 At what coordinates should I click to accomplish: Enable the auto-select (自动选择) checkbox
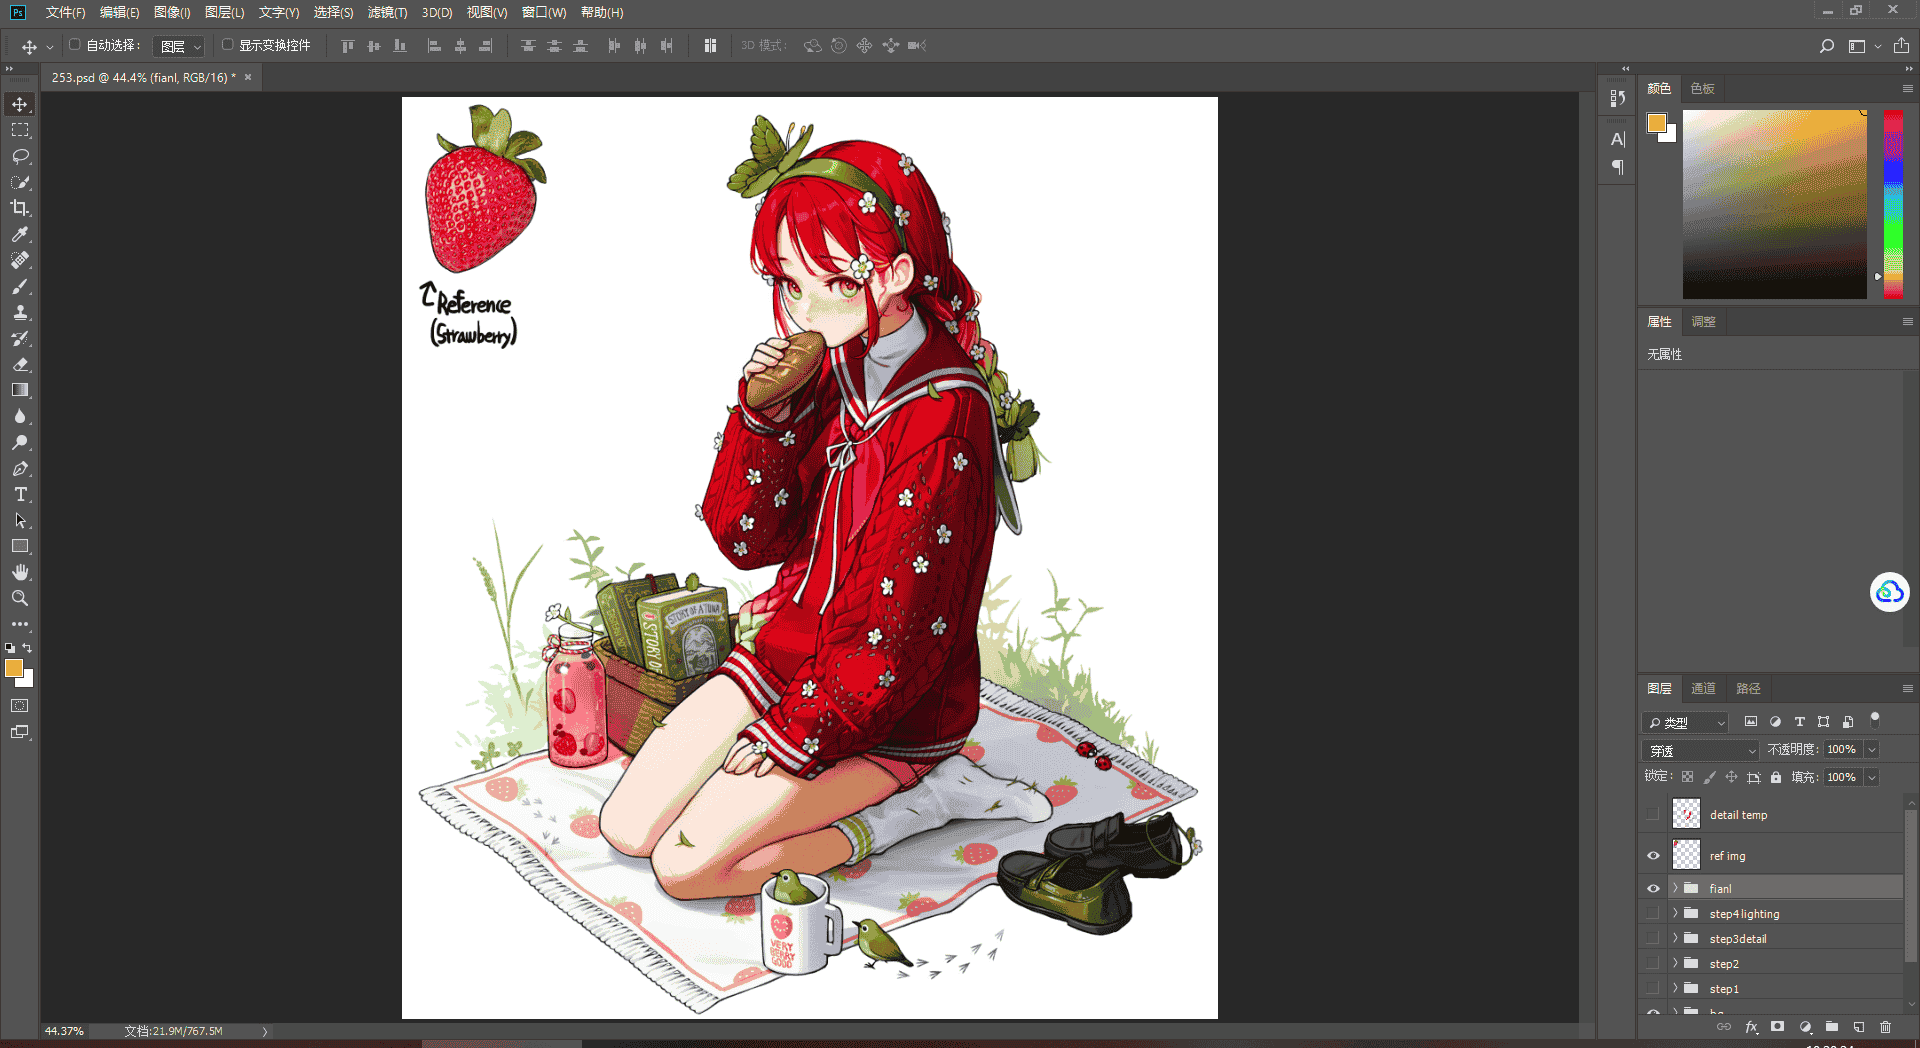75,45
